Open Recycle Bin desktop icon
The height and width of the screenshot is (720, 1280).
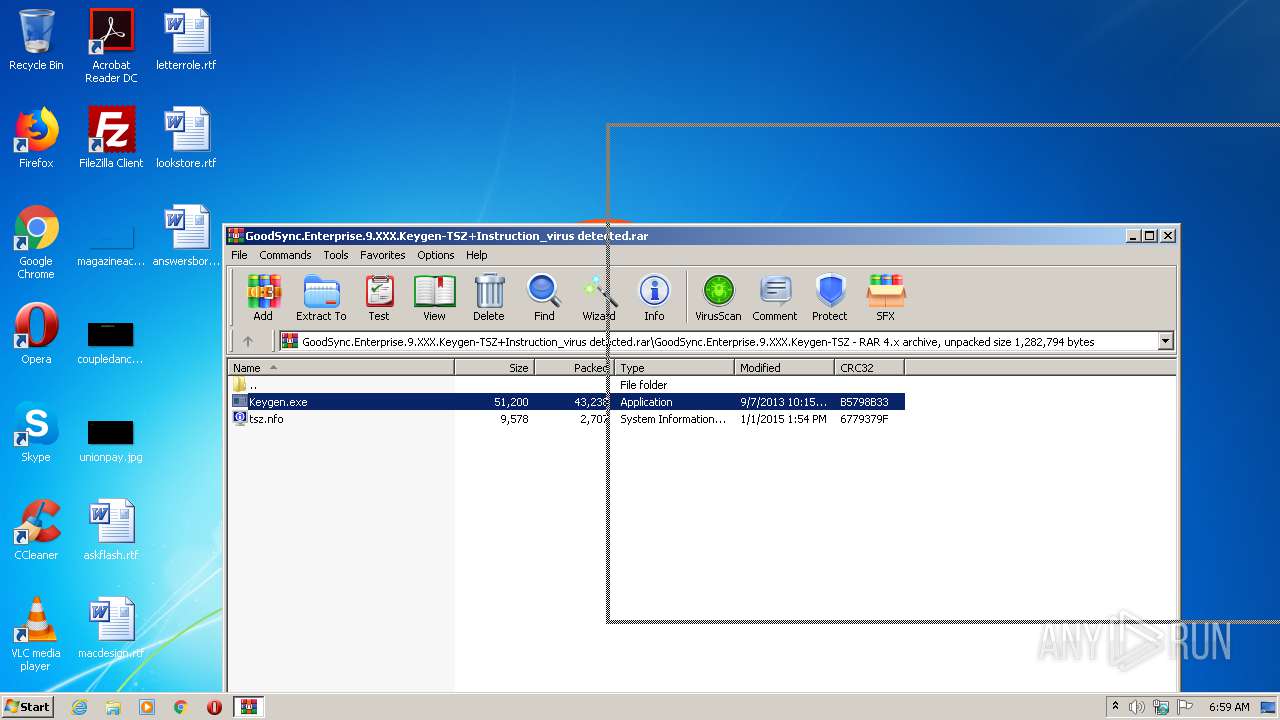point(36,41)
